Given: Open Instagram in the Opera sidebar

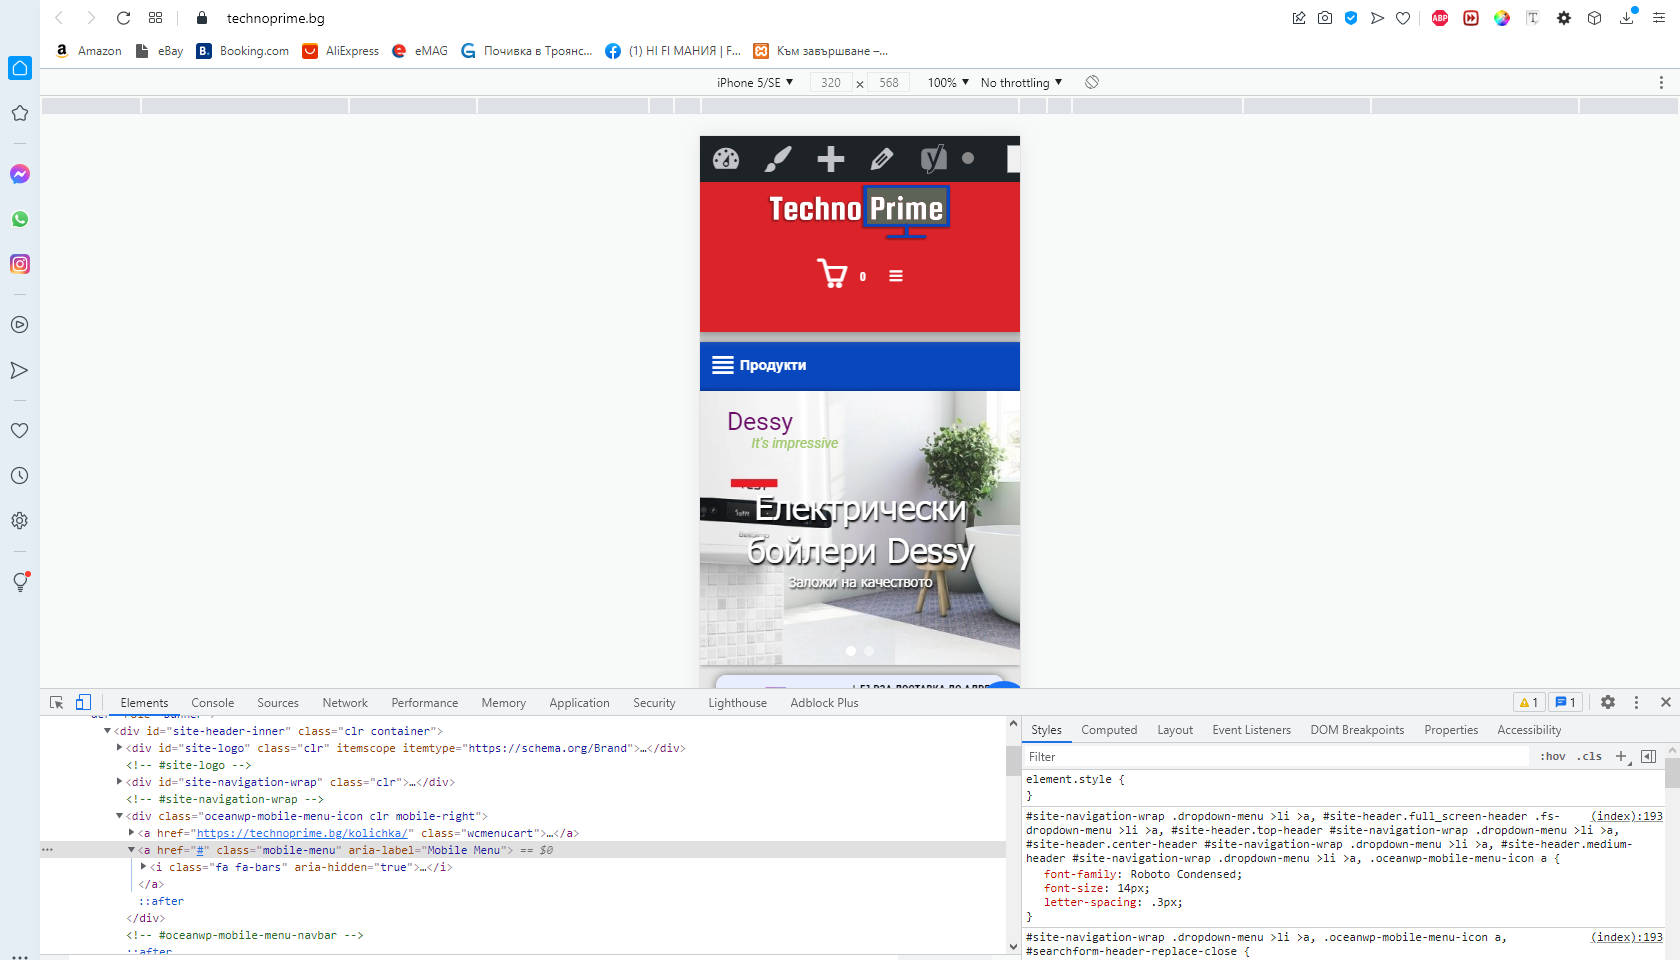Looking at the screenshot, I should (x=20, y=264).
